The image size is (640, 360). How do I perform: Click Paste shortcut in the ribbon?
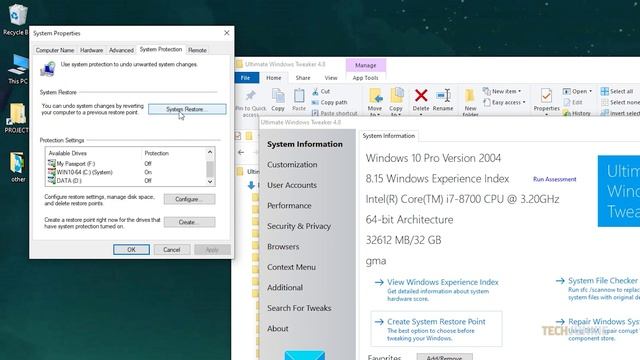pos(334,113)
